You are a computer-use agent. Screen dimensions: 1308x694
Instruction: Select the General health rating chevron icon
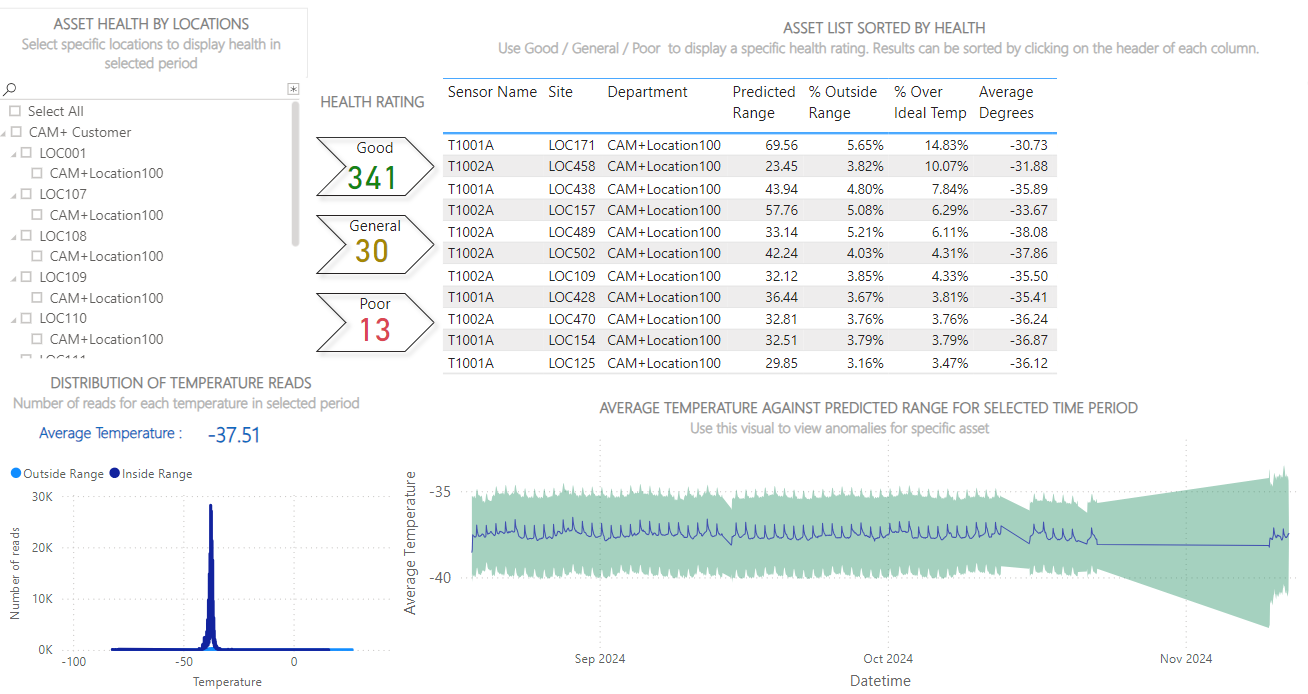pos(372,243)
